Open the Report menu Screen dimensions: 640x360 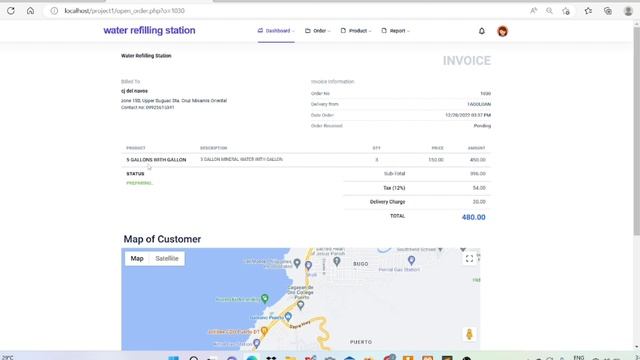coord(396,31)
